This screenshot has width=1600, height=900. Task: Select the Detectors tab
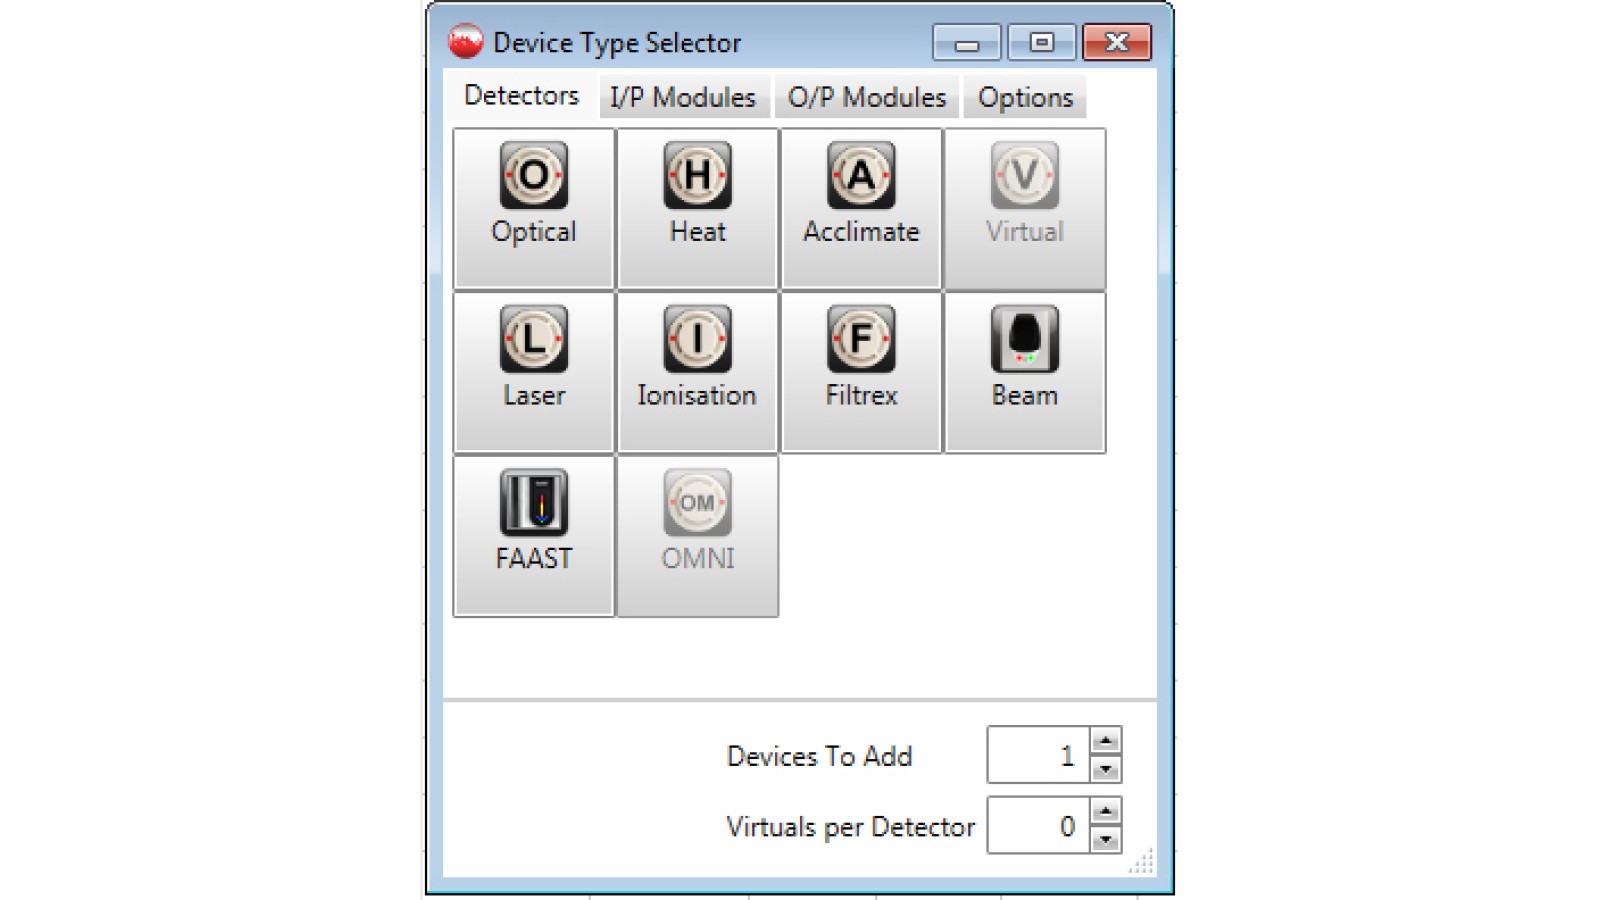[x=520, y=96]
